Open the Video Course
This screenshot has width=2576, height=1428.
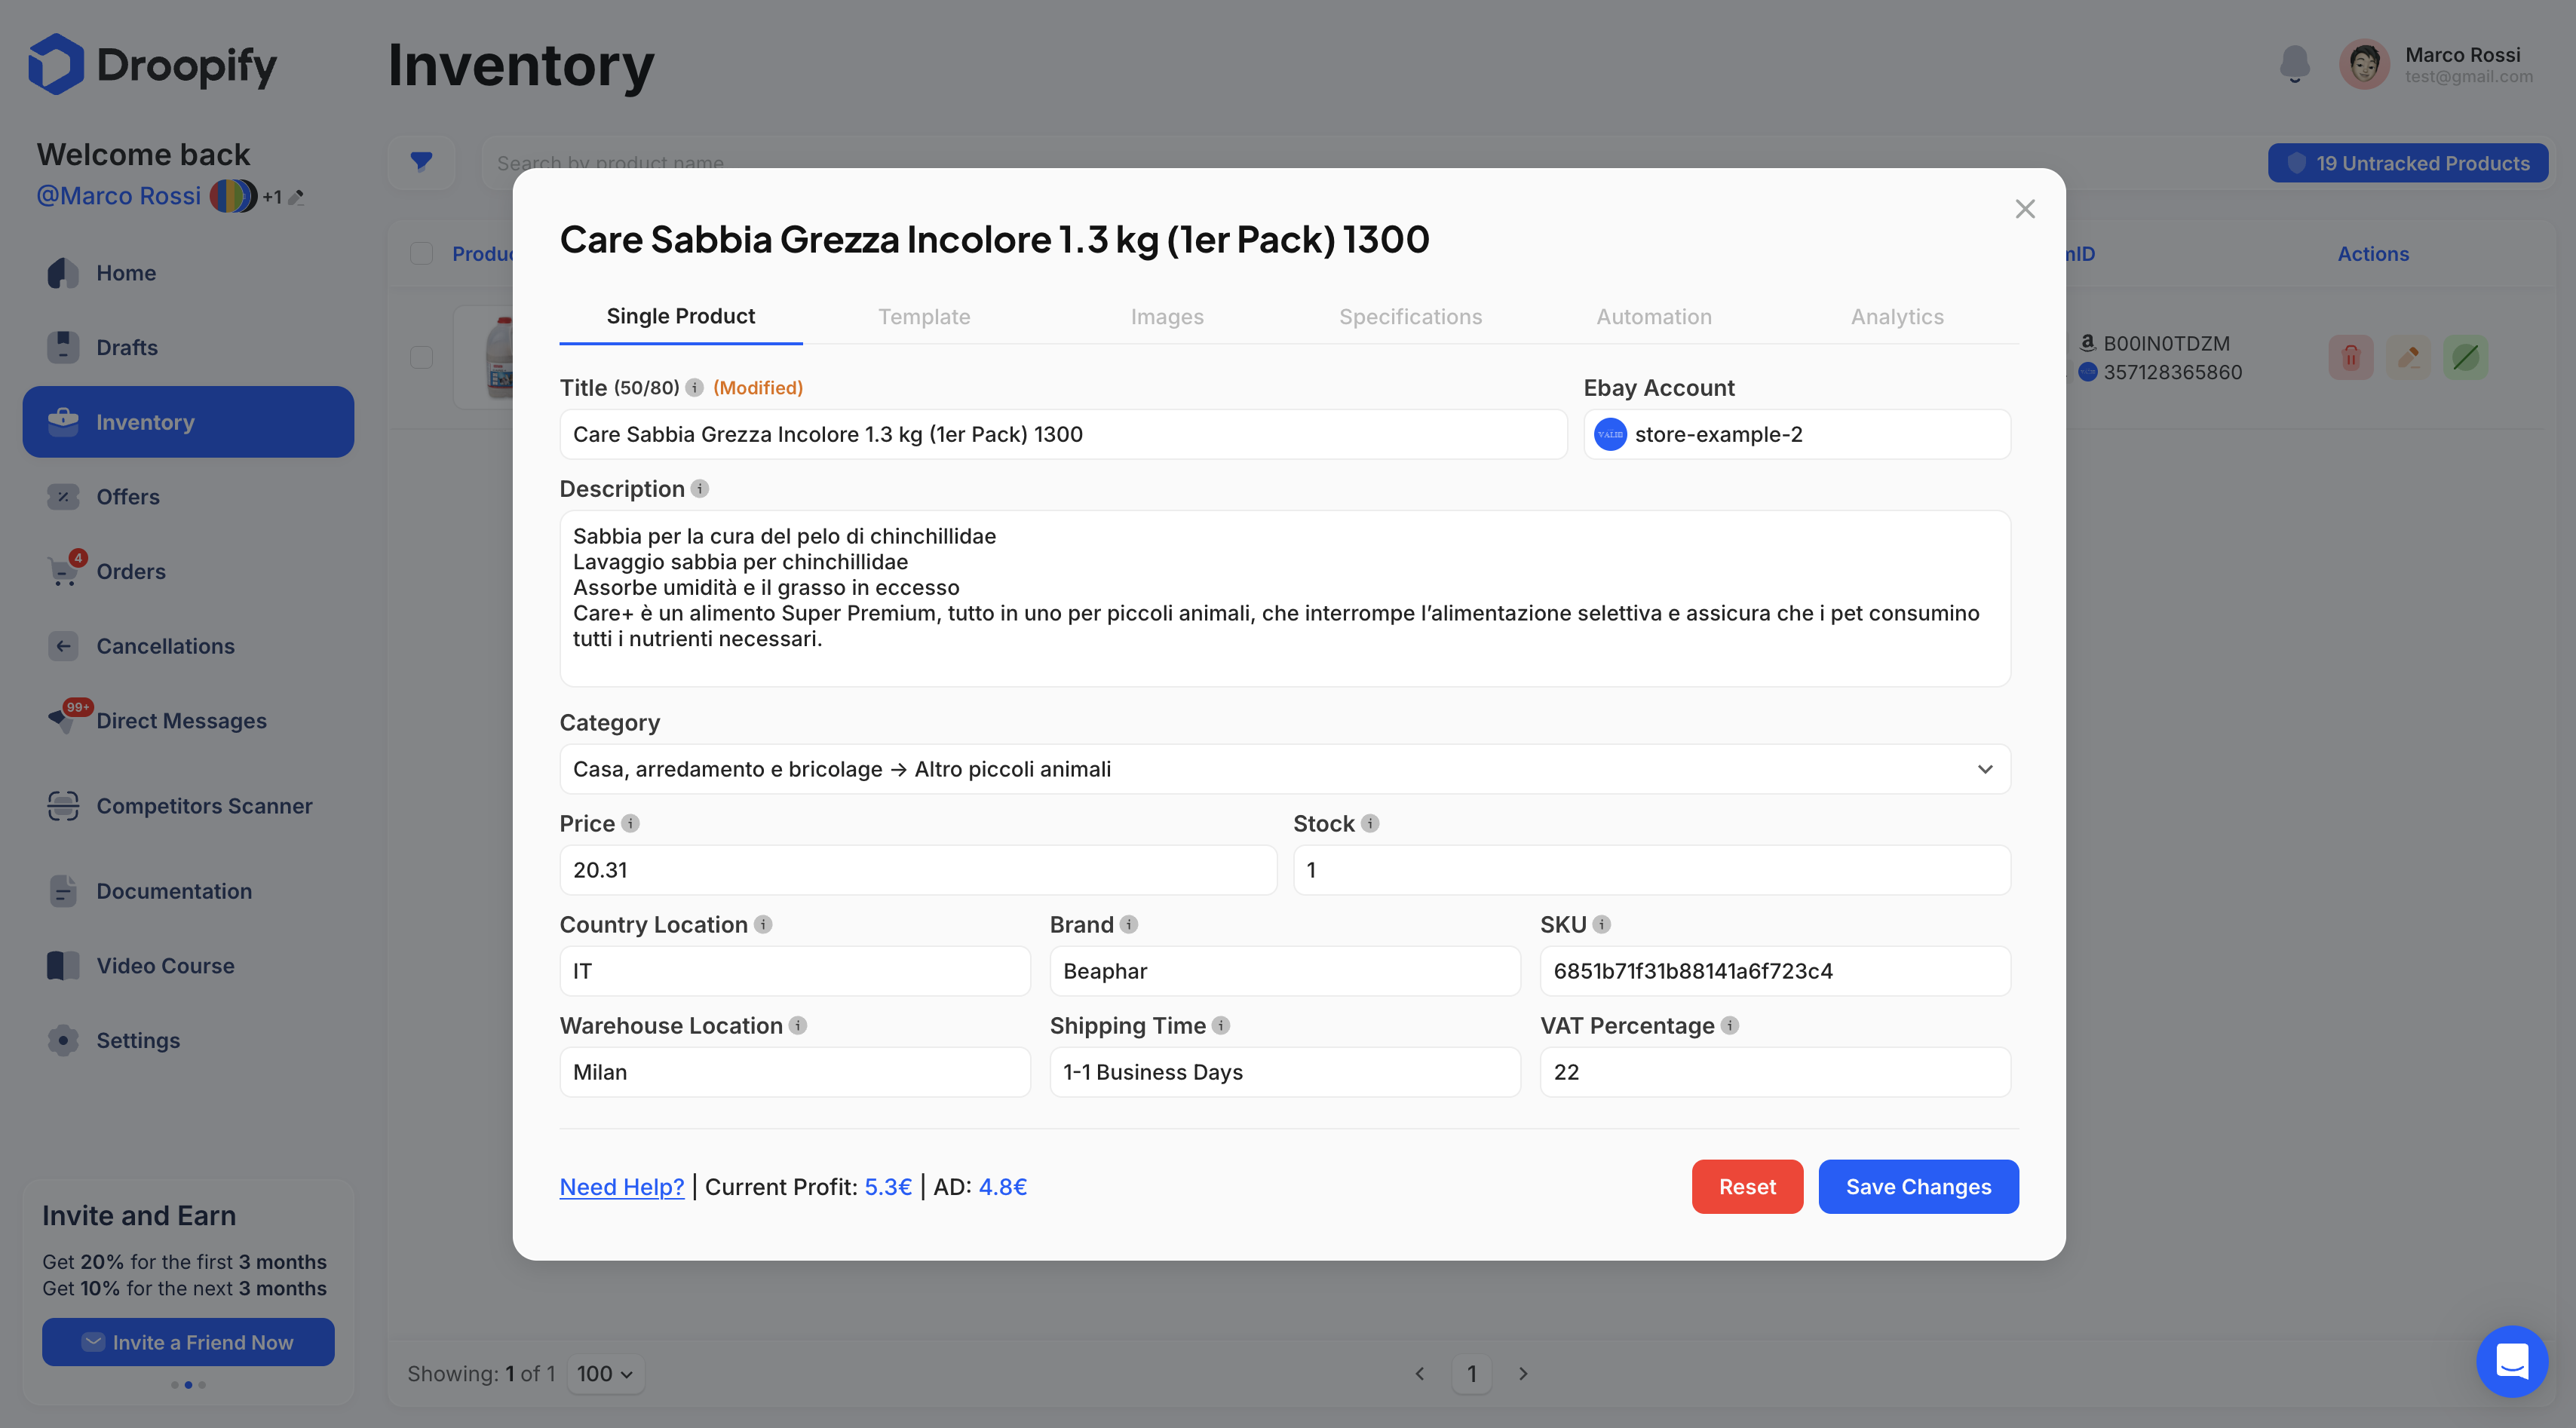click(x=165, y=966)
